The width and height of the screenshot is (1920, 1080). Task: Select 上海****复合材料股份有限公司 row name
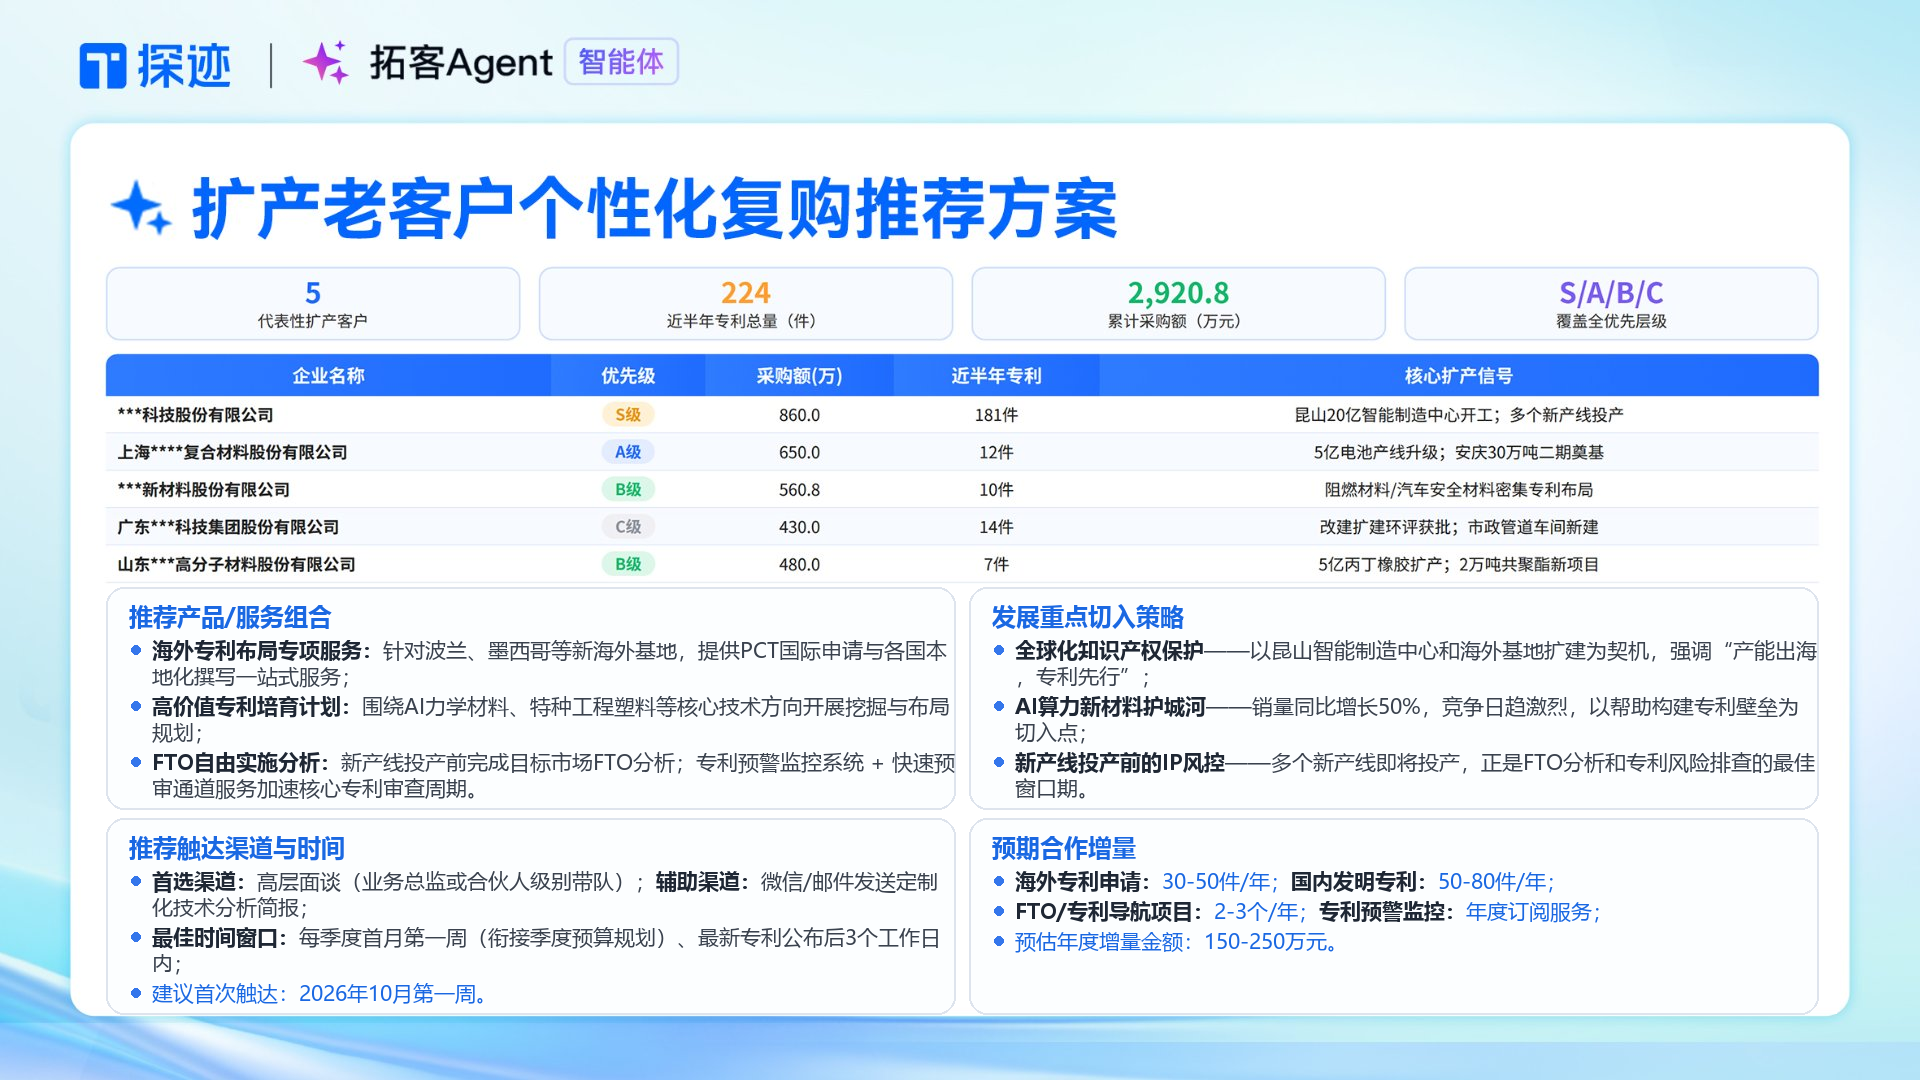[232, 452]
